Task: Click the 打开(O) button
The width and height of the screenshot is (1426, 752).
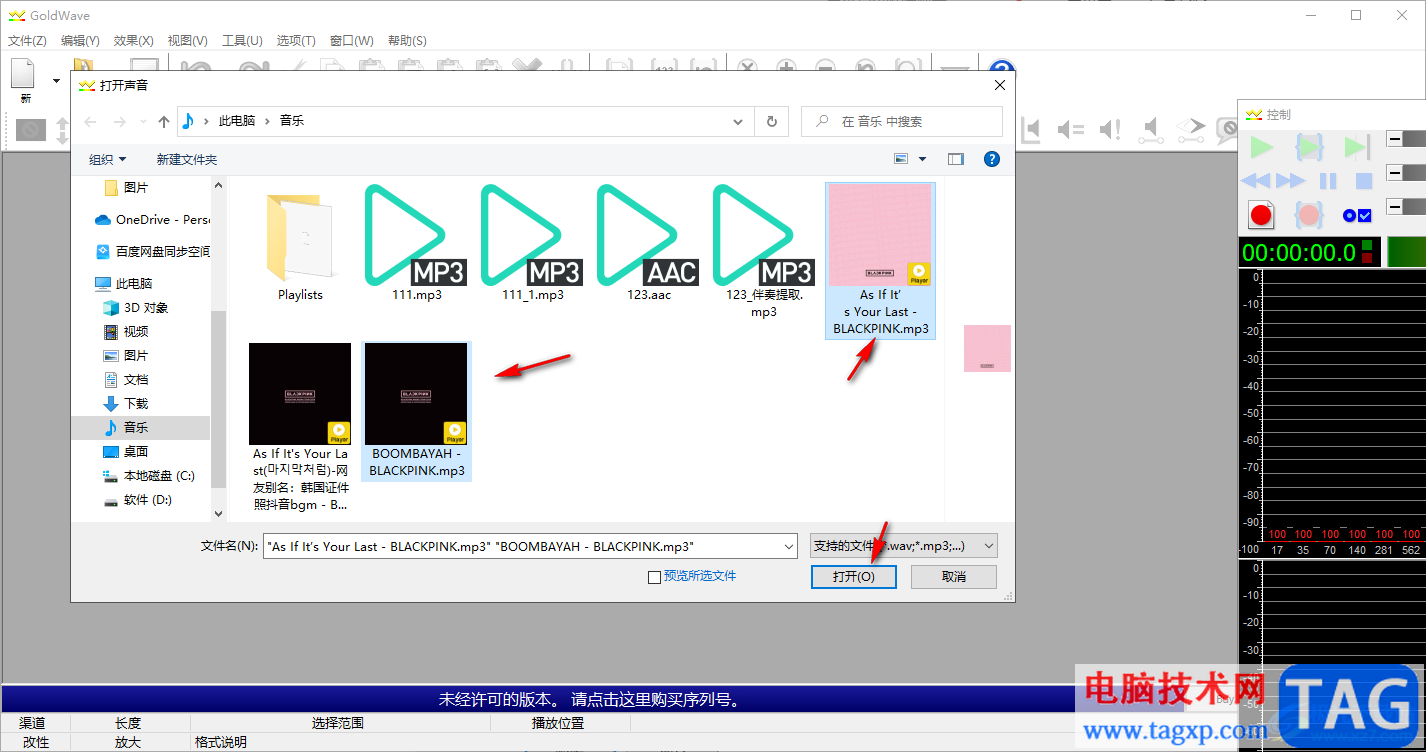Action: click(x=853, y=577)
